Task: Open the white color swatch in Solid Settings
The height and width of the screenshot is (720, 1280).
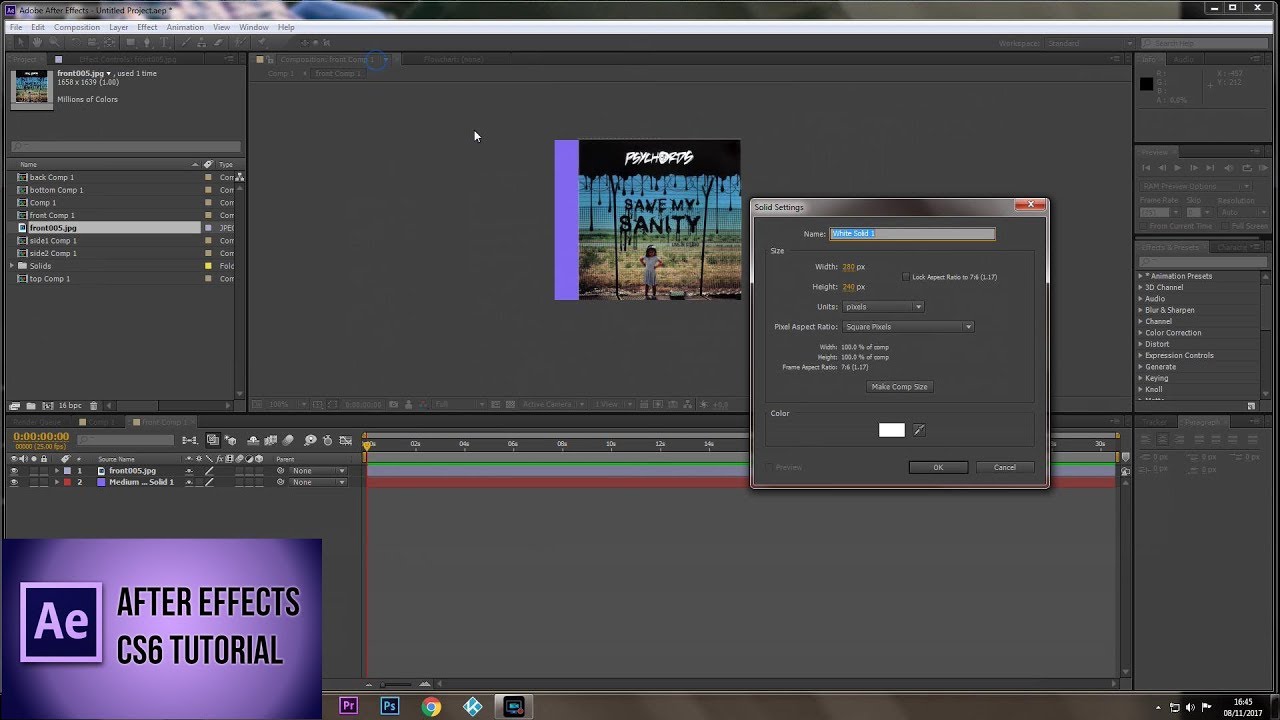Action: [x=892, y=430]
